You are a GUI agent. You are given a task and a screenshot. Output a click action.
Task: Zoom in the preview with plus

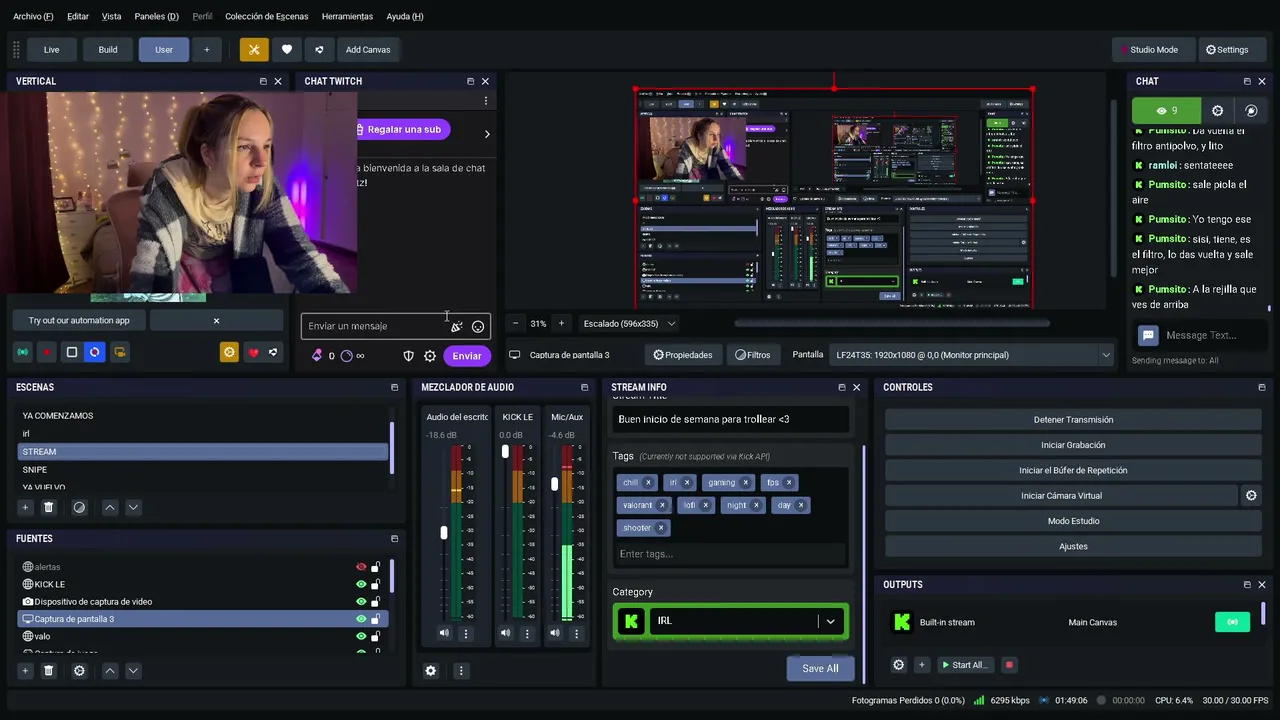561,323
